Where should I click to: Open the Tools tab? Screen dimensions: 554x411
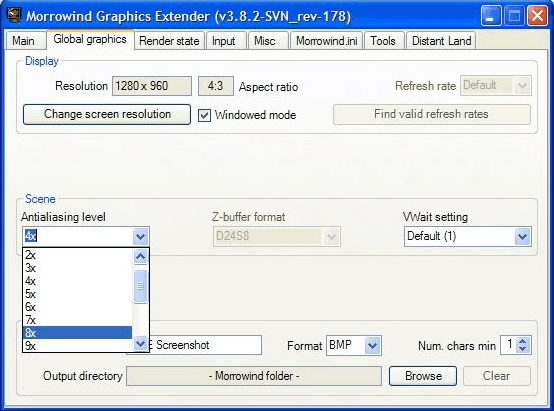(383, 41)
